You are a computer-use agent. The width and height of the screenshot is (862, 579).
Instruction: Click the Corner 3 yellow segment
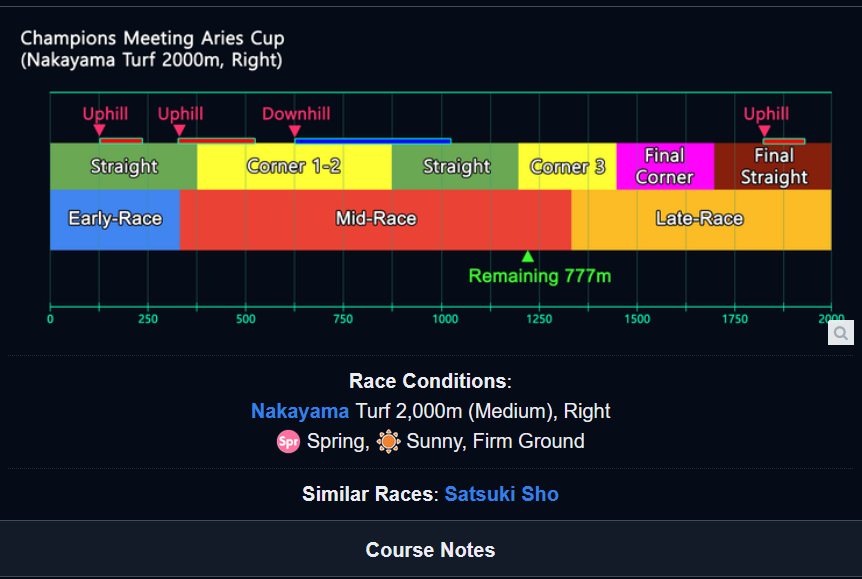coord(567,166)
